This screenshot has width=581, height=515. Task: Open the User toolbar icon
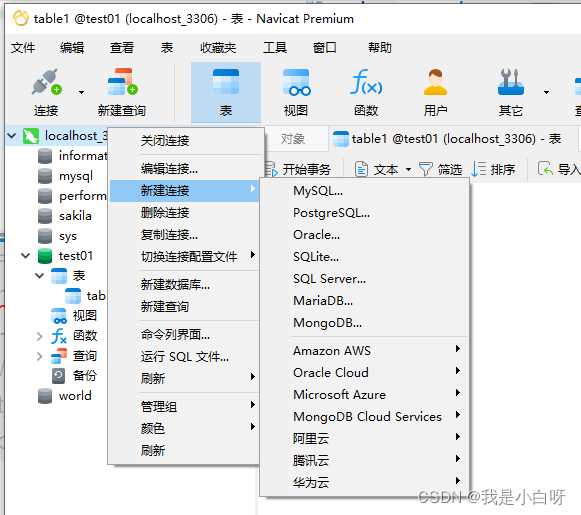pos(435,82)
